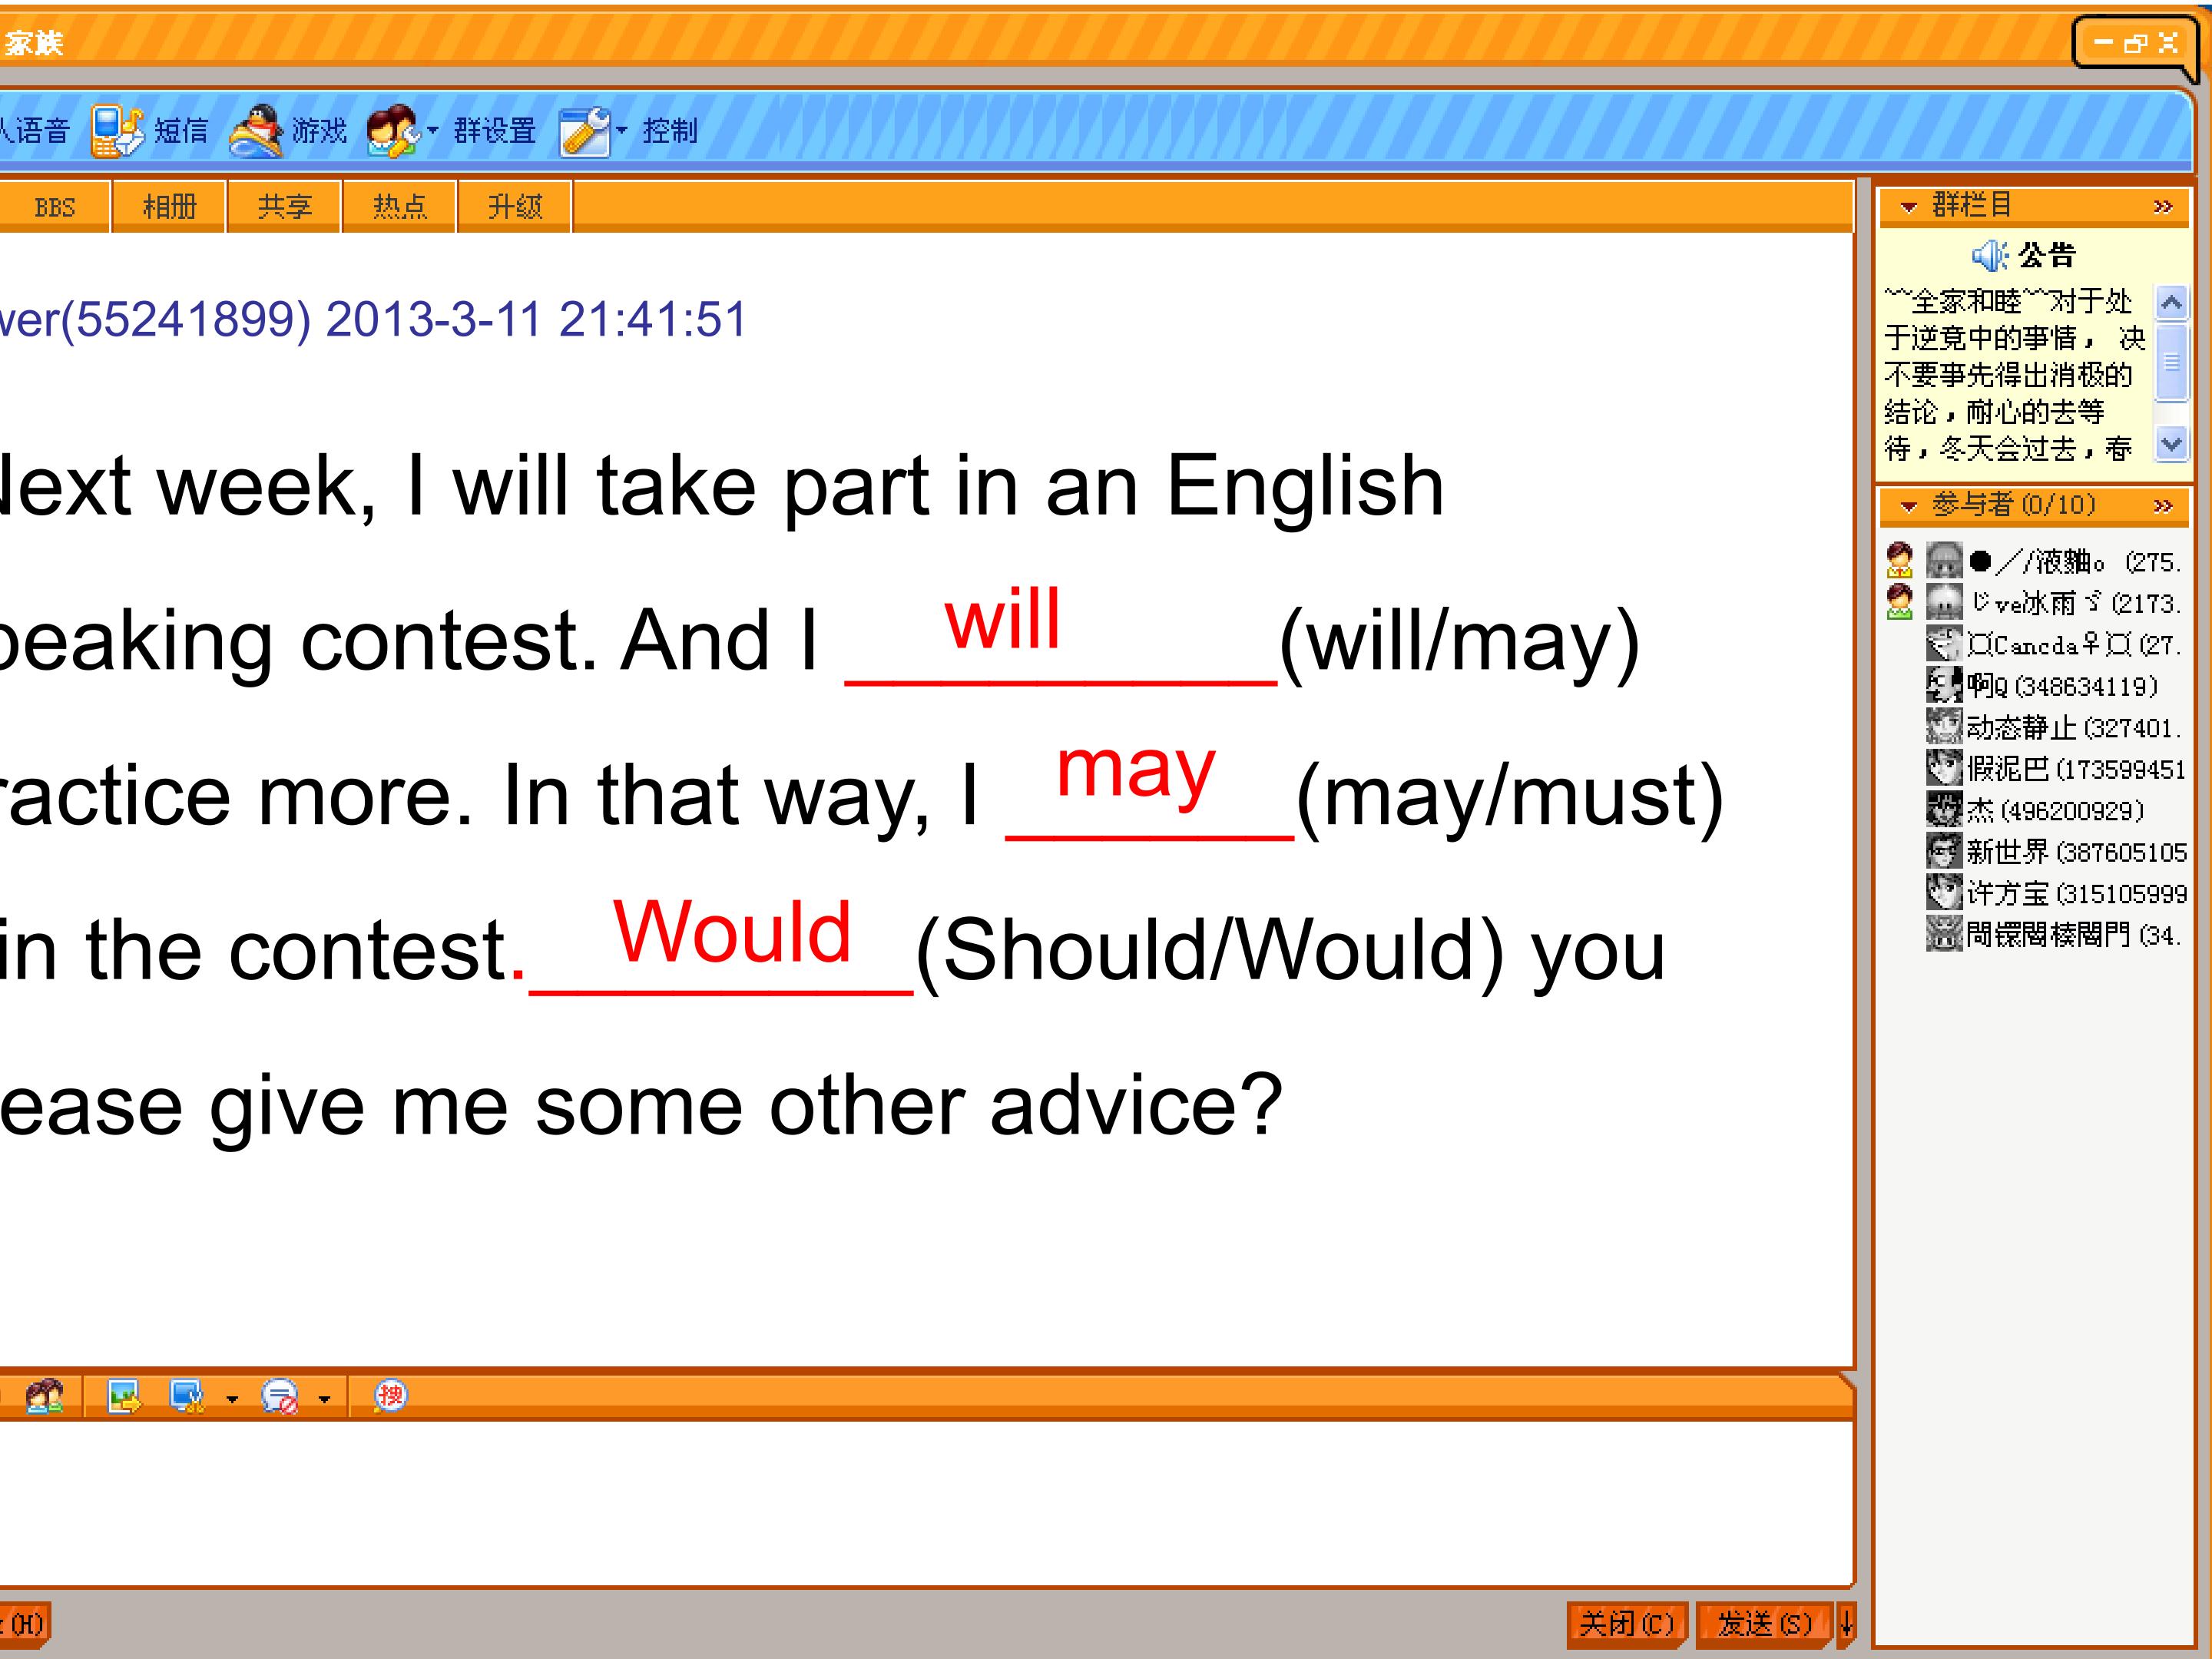Image resolution: width=2212 pixels, height=1659 pixels.
Task: Click the announcement scrollbar thumb
Action: [2171, 362]
